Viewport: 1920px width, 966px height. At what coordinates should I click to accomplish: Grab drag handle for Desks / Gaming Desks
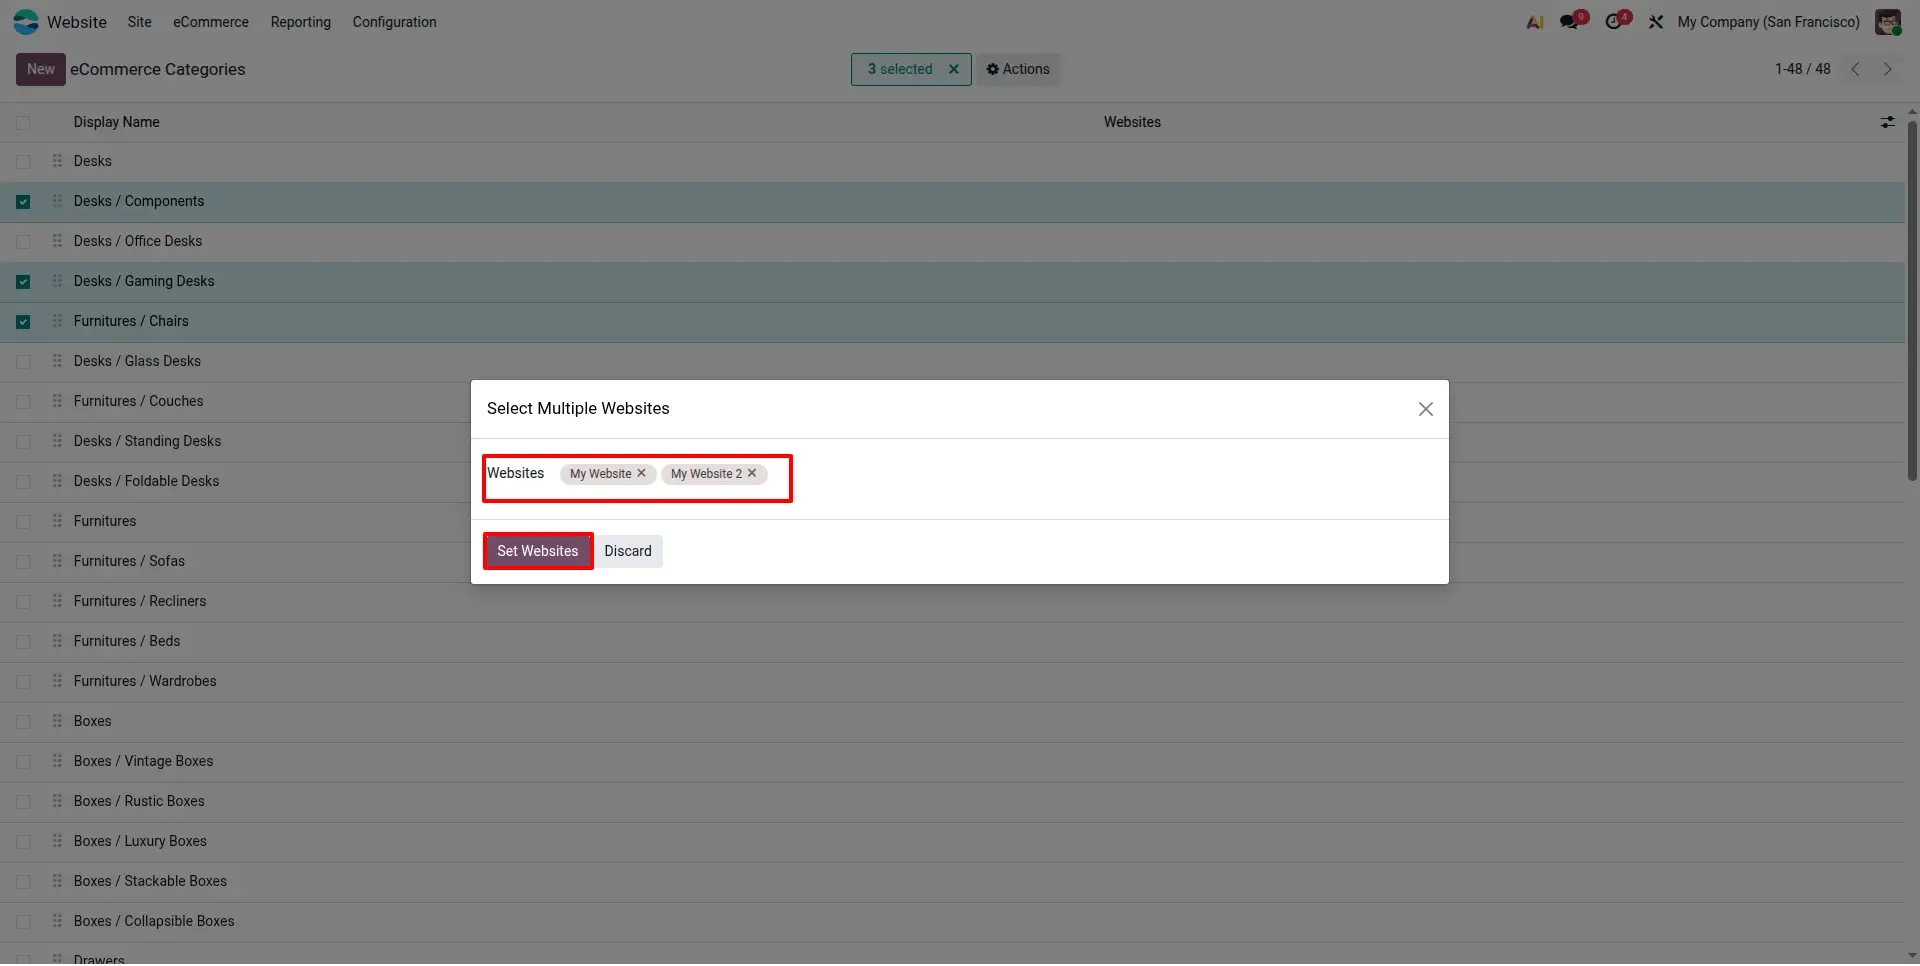click(57, 281)
